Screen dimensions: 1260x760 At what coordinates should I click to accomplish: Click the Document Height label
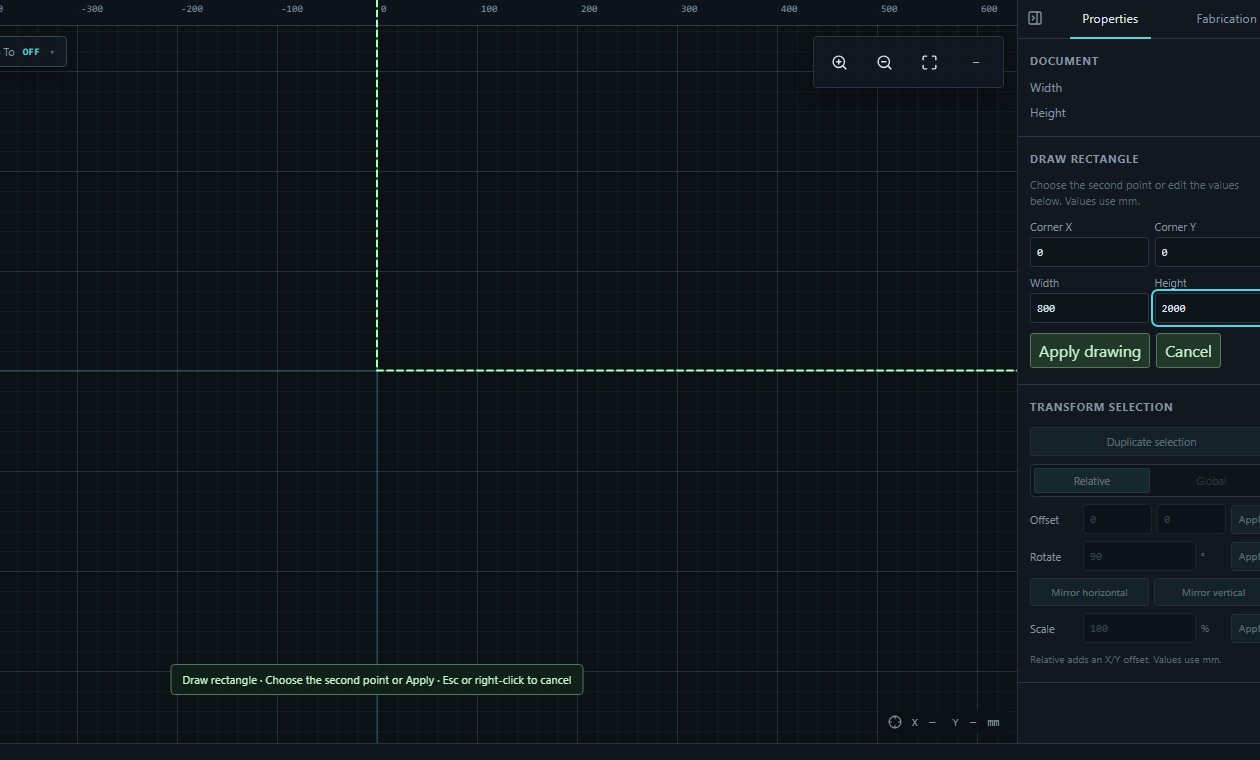click(x=1048, y=113)
